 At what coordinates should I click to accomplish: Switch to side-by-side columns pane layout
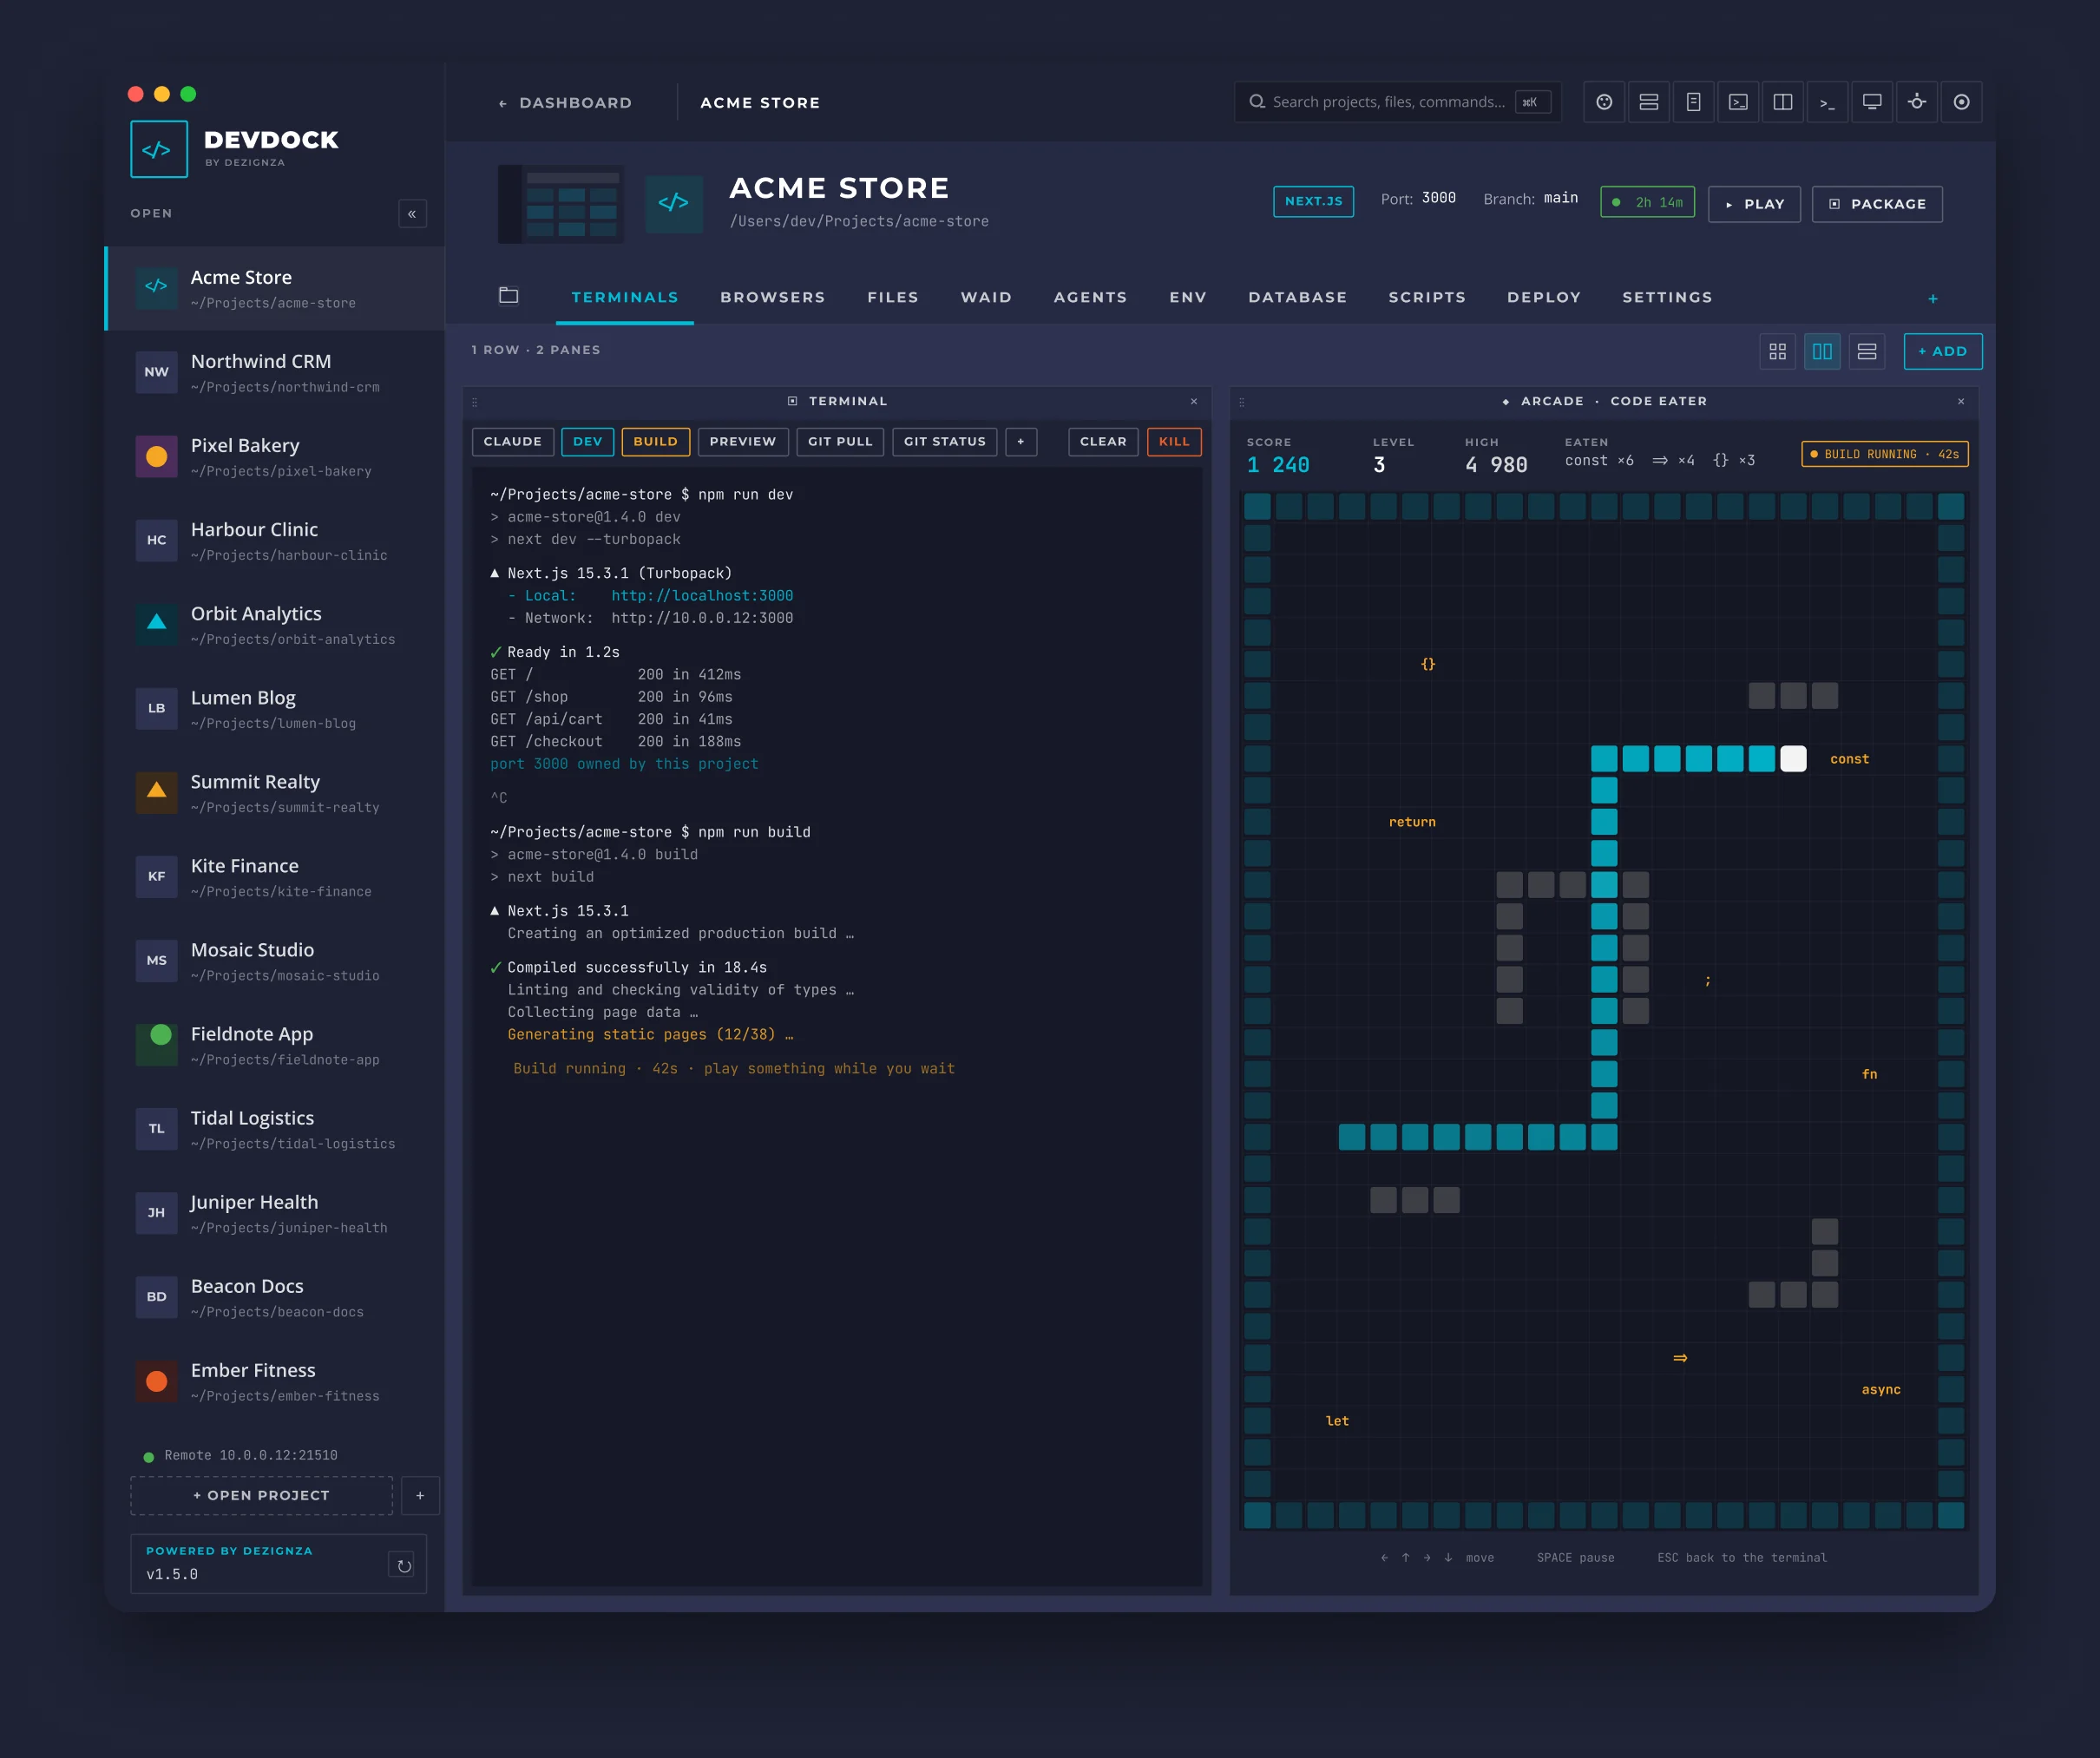[x=1822, y=351]
